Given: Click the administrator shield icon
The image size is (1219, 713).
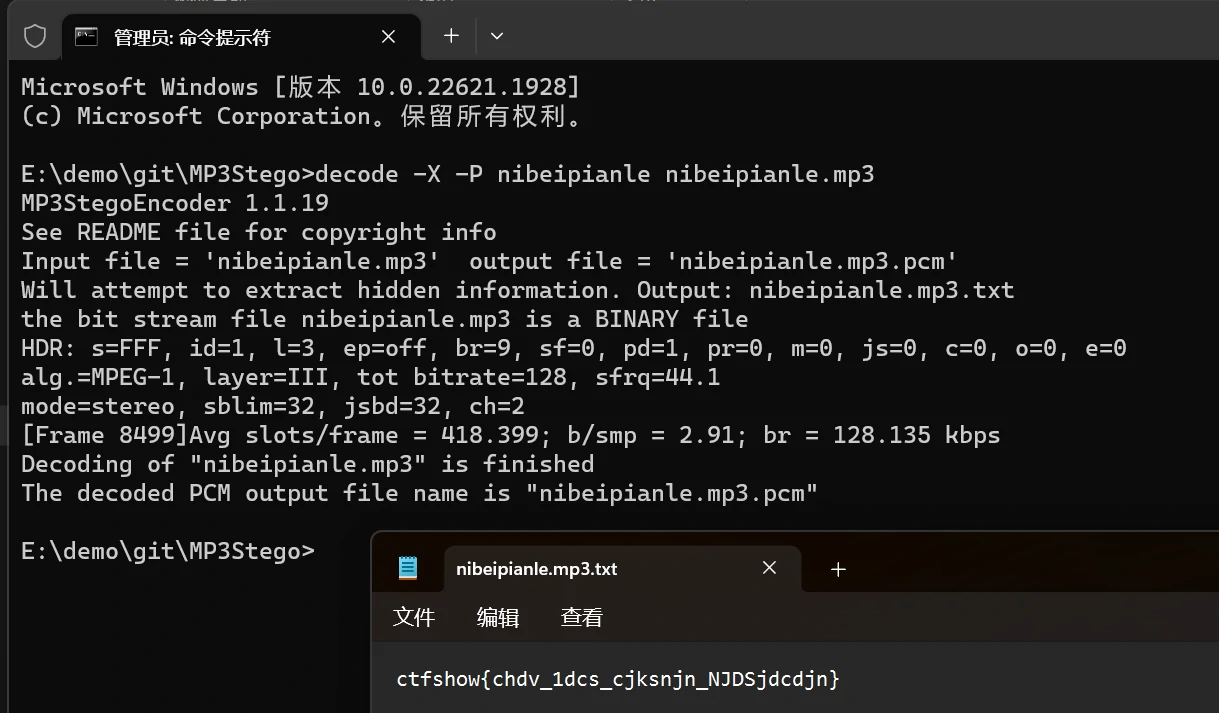Looking at the screenshot, I should 35,37.
